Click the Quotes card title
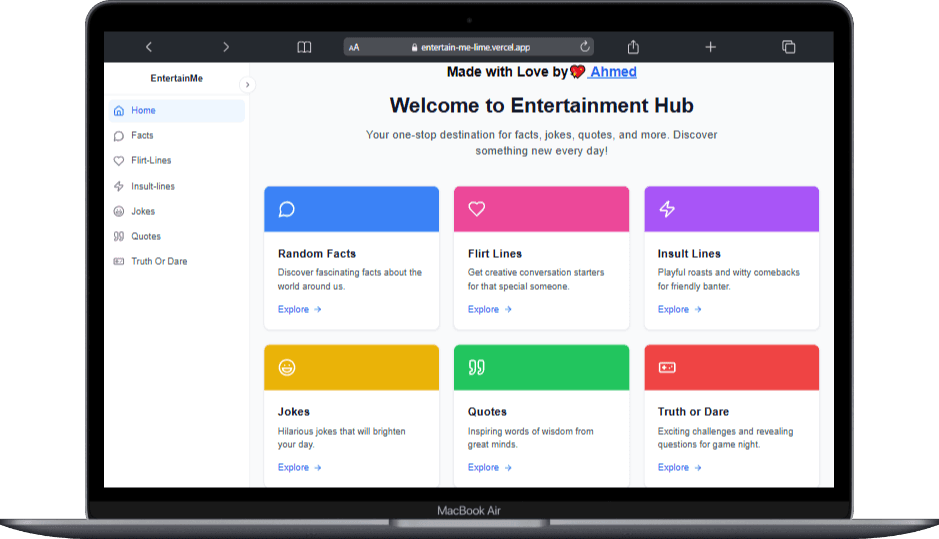 pyautogui.click(x=487, y=412)
